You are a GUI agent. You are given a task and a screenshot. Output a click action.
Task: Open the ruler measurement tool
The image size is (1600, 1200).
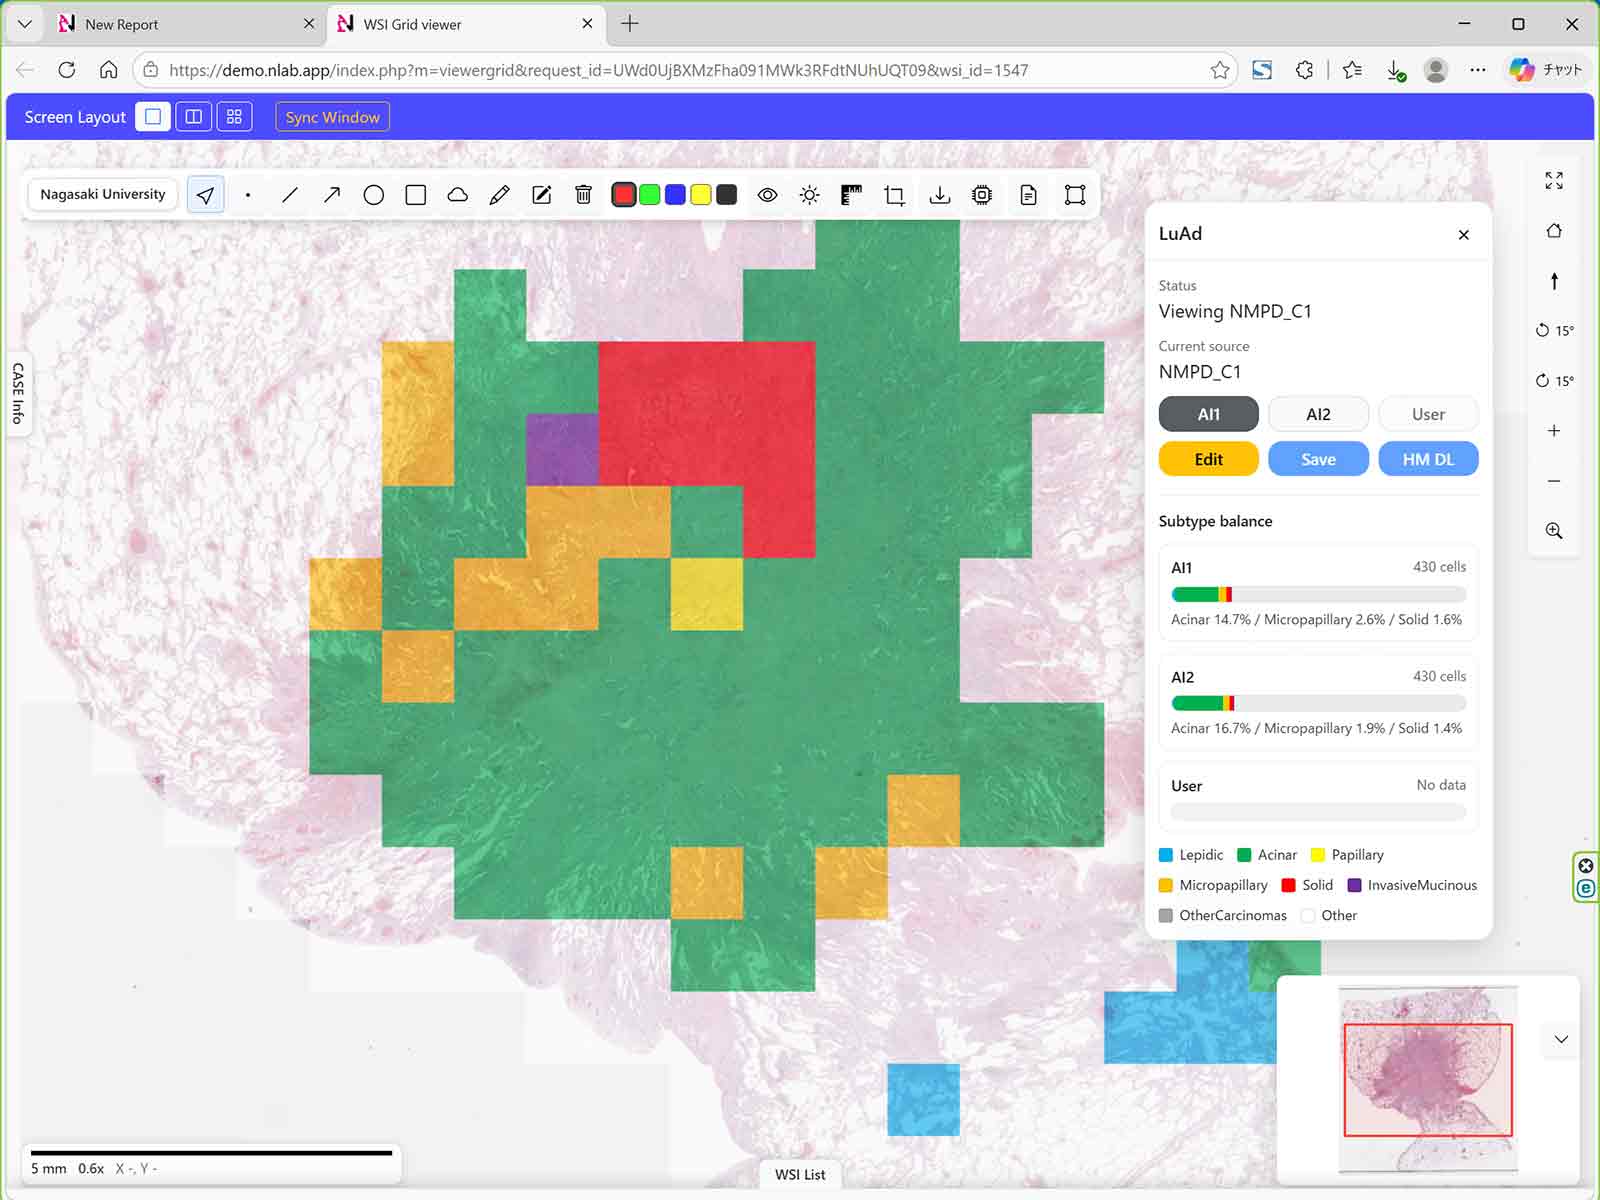[x=852, y=195]
